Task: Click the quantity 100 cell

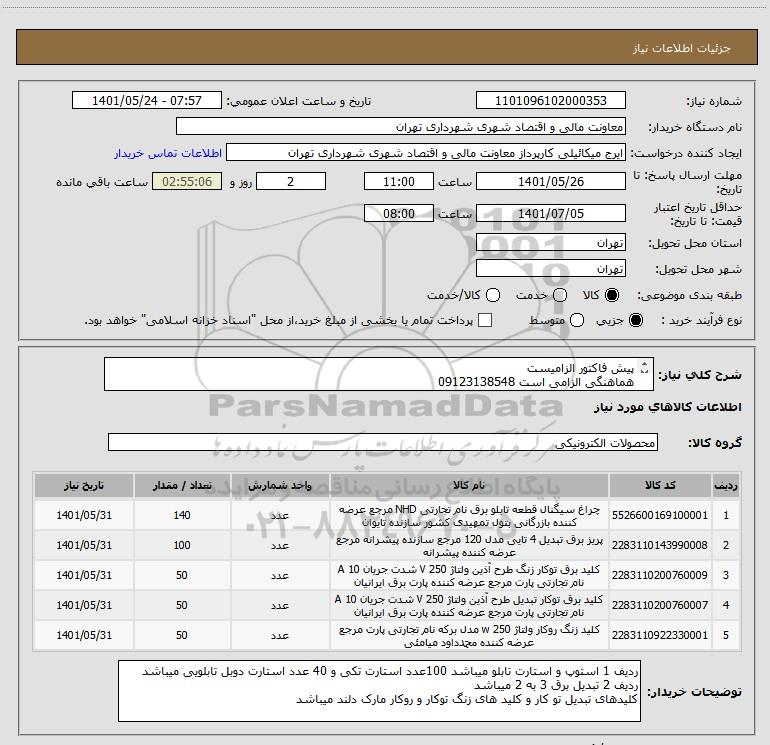Action: coord(182,545)
